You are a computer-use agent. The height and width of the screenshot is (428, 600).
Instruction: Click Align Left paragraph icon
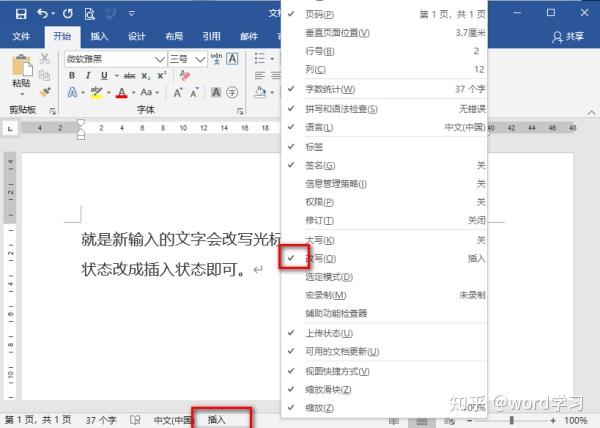click(260, 75)
